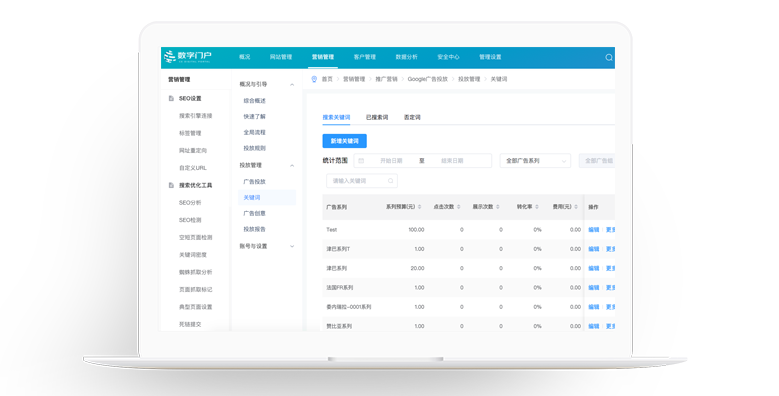Open the 全部广告系列 dropdown

point(535,161)
